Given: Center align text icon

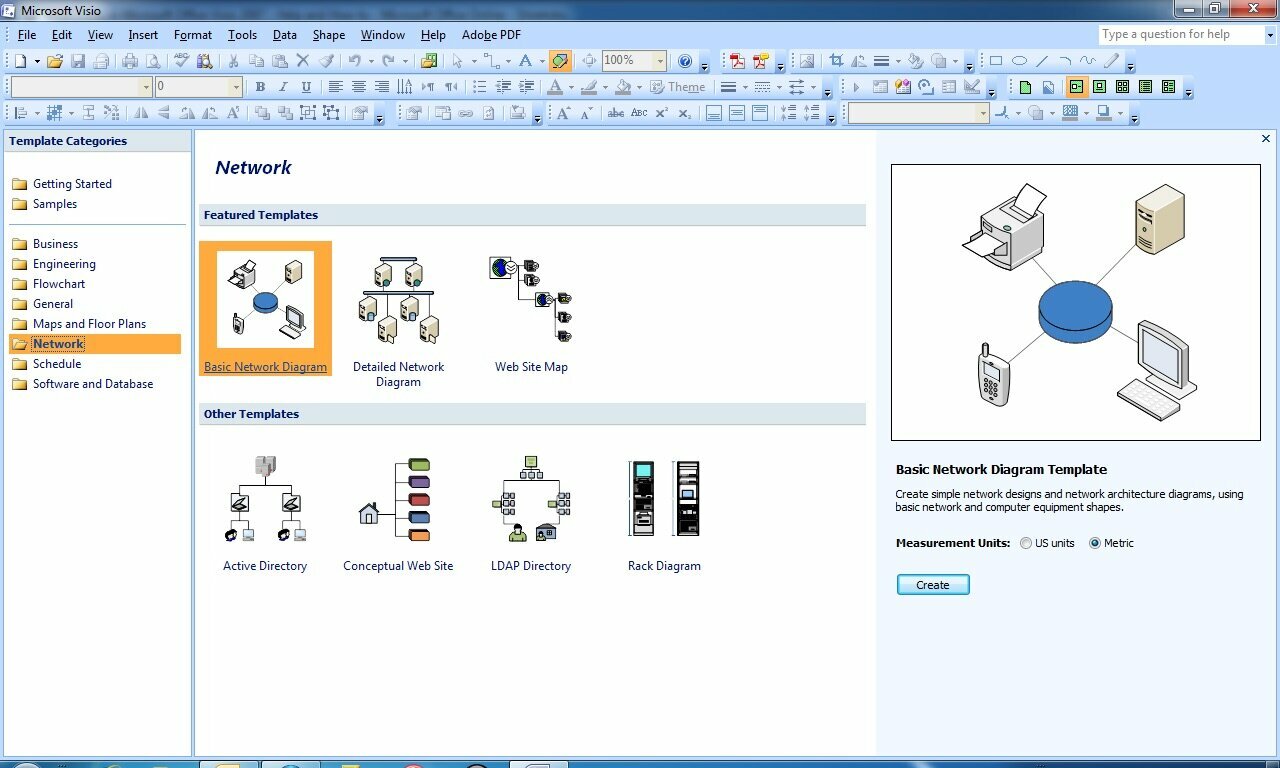Looking at the screenshot, I should tap(358, 87).
